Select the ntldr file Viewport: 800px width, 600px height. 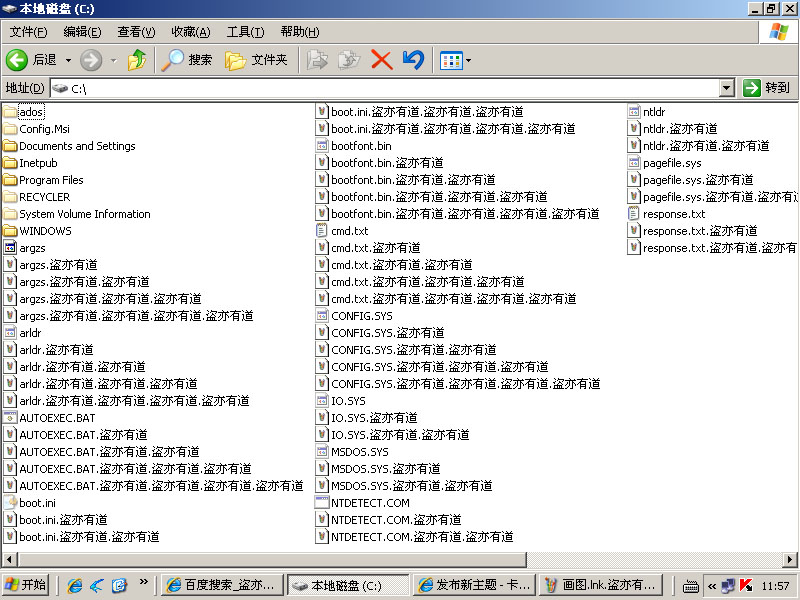pyautogui.click(x=646, y=112)
